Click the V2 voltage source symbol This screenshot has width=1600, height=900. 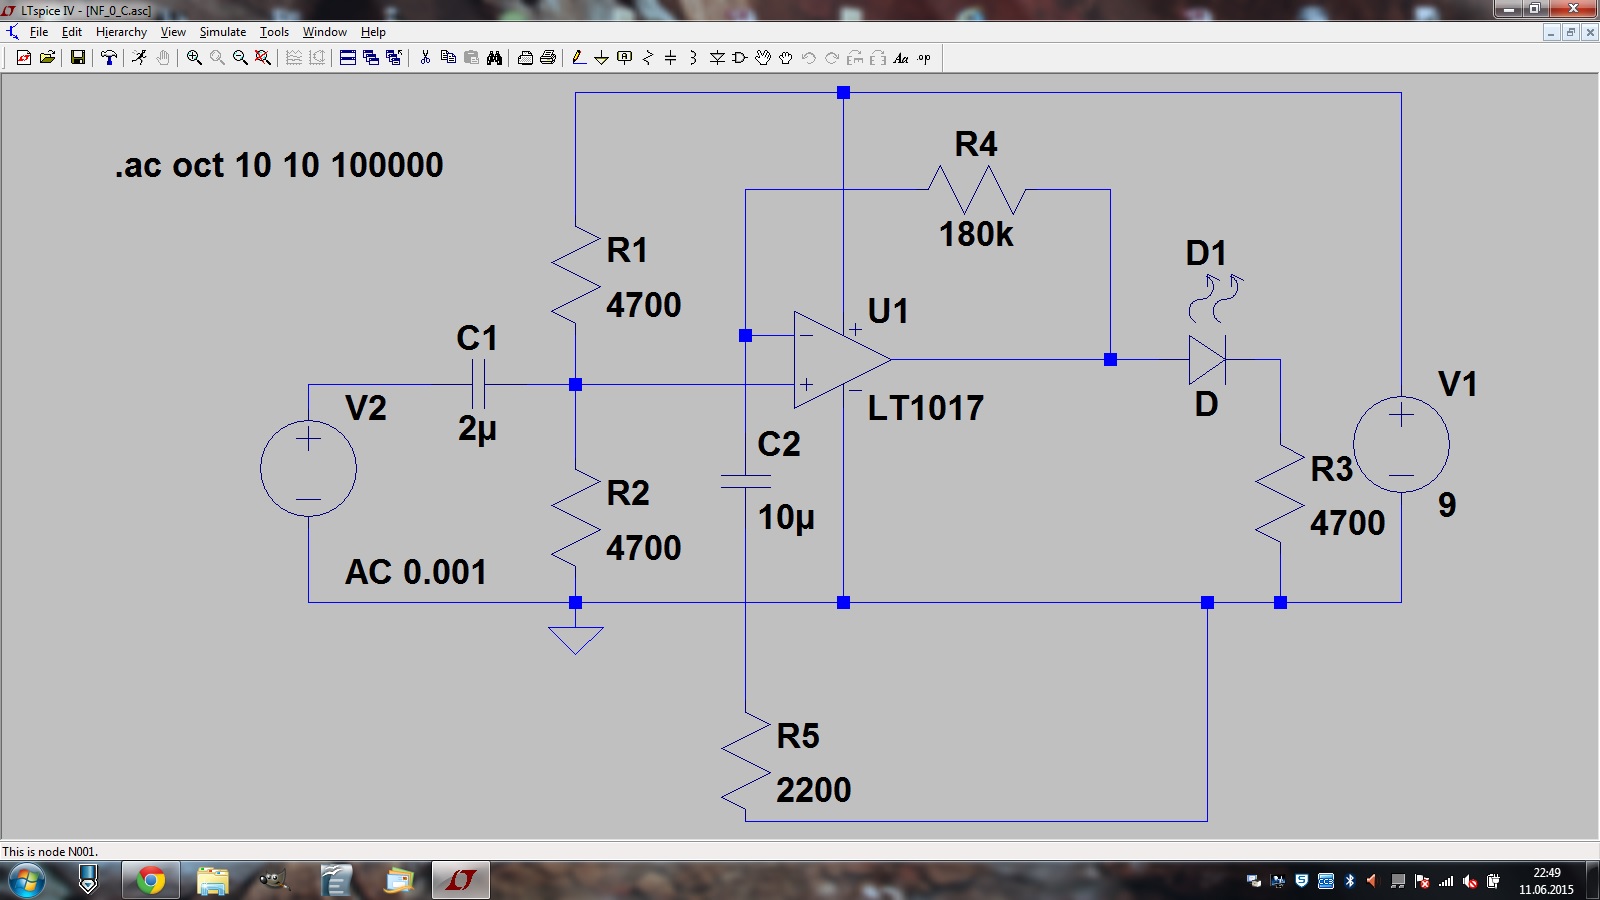pyautogui.click(x=308, y=468)
